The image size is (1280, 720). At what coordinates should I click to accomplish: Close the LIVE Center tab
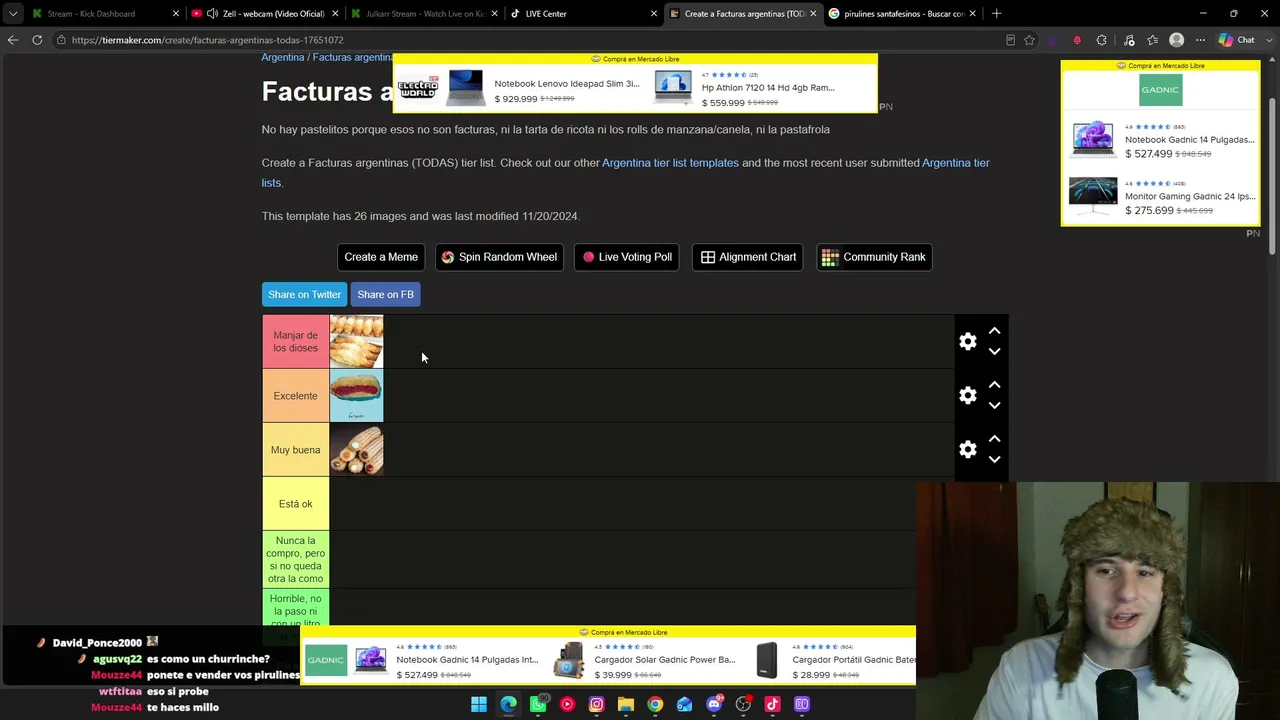coord(654,14)
